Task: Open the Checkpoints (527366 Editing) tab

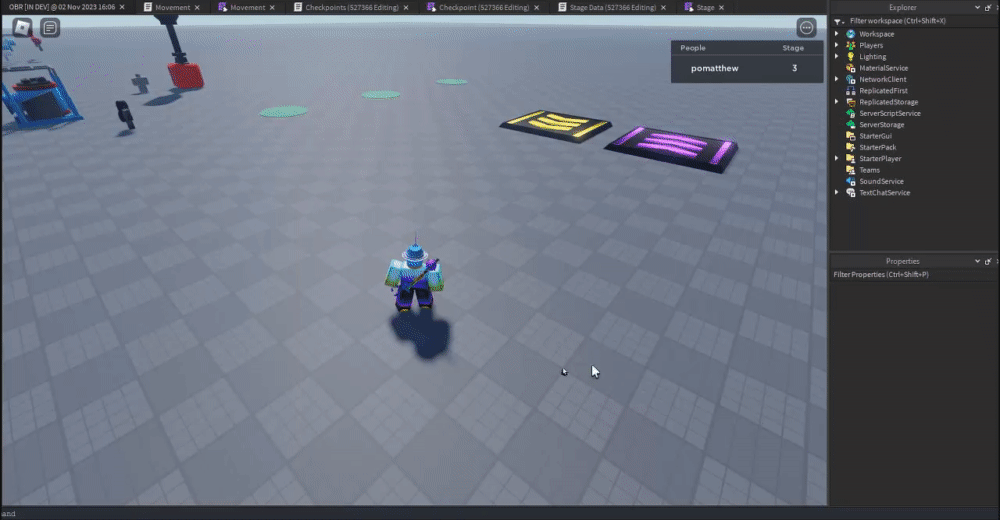Action: click(351, 7)
